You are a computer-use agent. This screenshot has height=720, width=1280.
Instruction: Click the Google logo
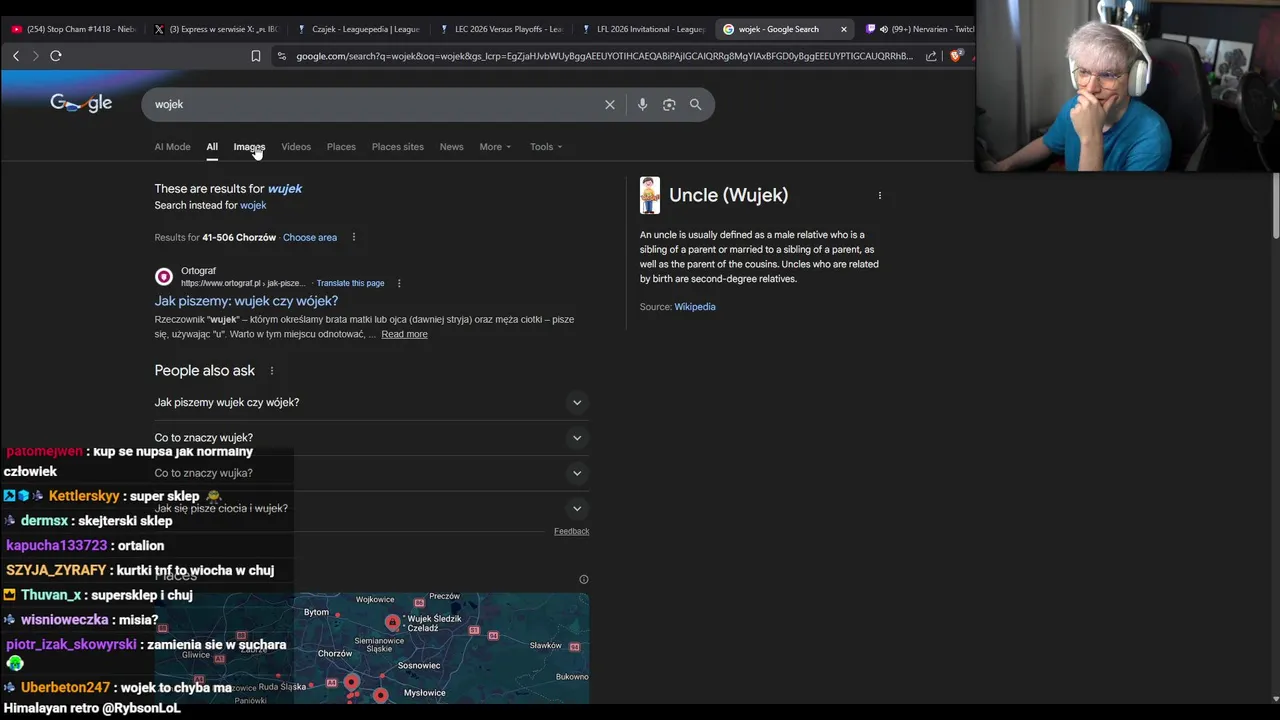click(81, 104)
